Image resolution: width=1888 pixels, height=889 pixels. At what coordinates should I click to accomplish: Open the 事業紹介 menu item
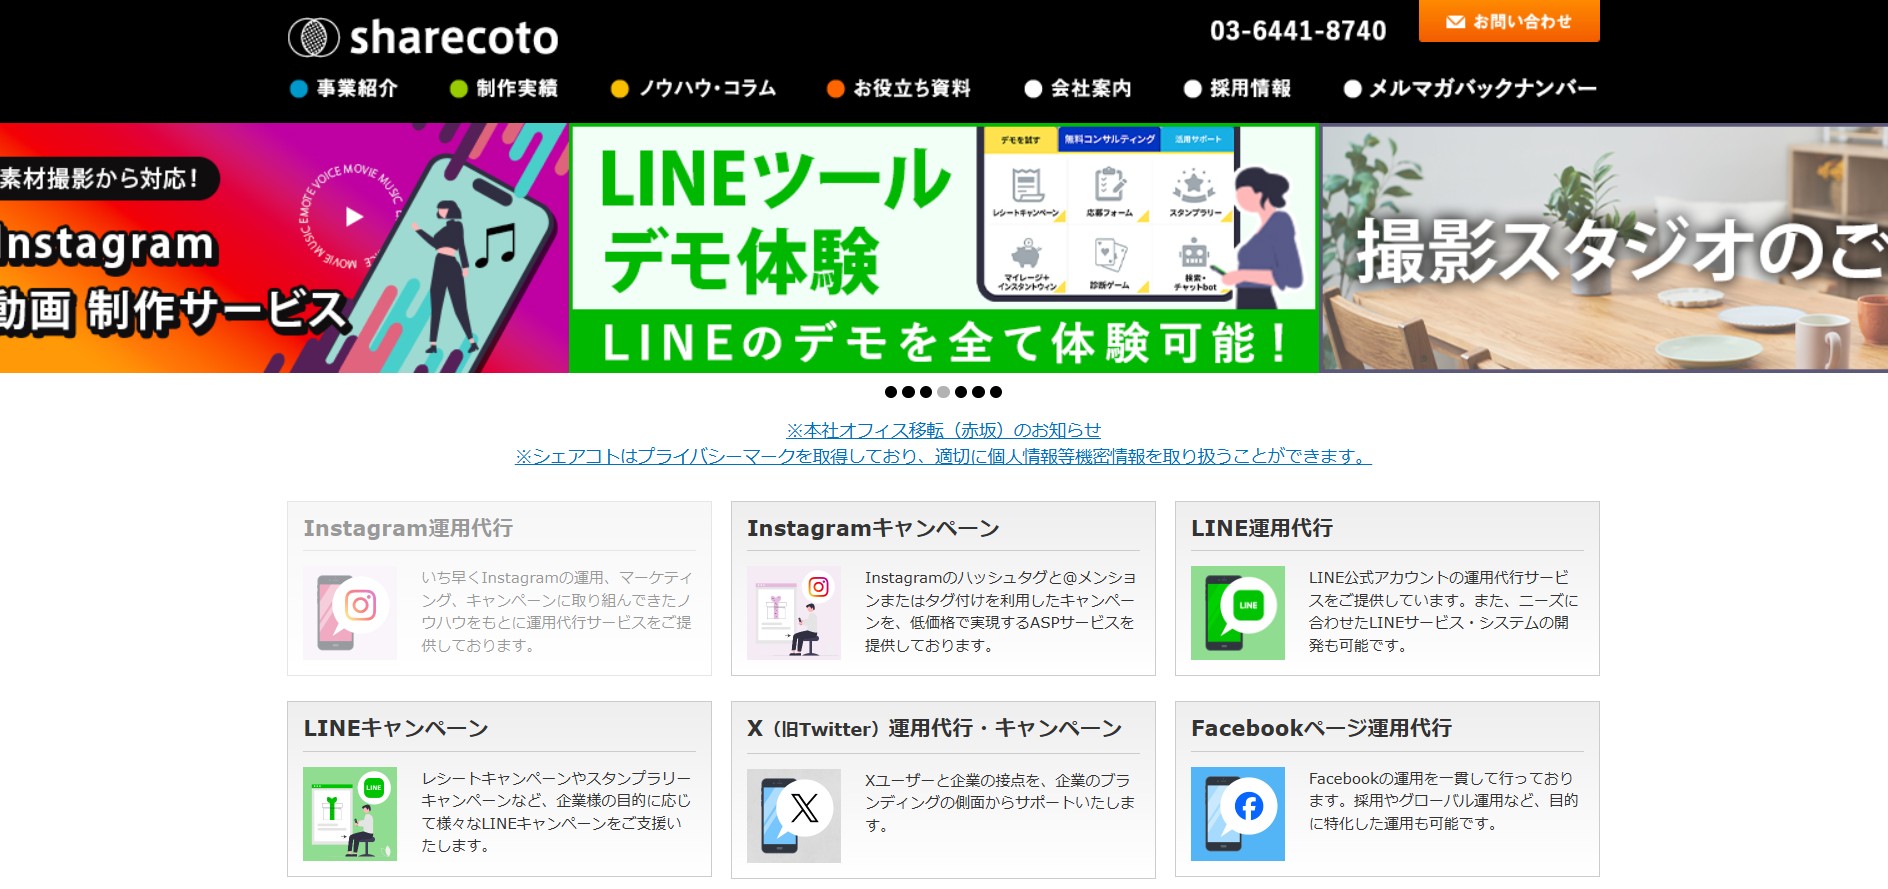pyautogui.click(x=343, y=88)
